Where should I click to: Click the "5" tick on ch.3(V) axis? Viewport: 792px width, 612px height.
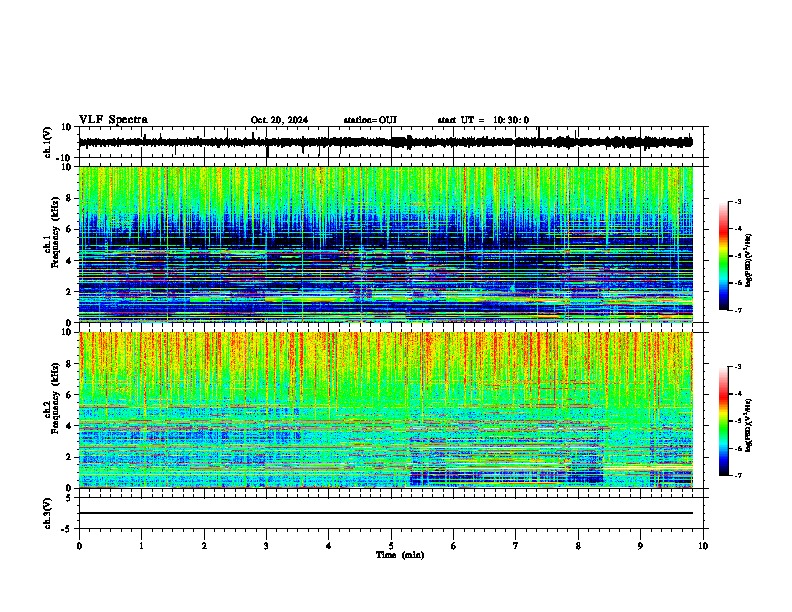(x=69, y=497)
